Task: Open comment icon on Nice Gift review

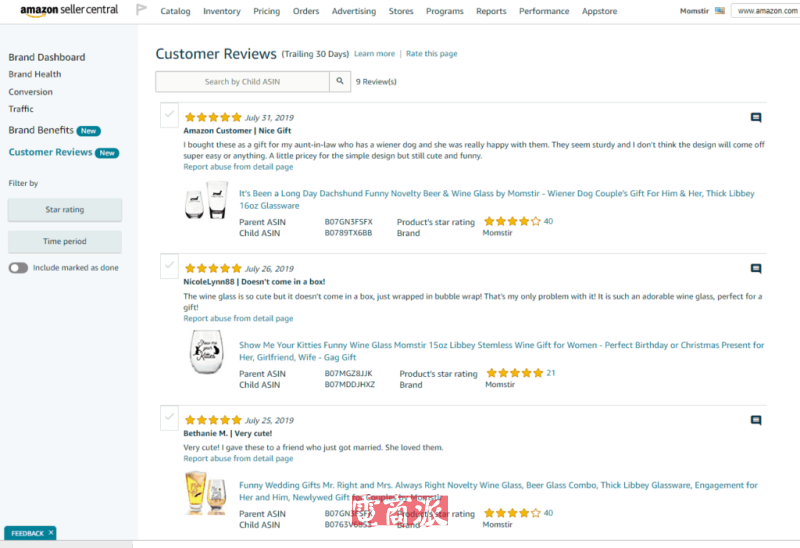Action: click(x=756, y=117)
